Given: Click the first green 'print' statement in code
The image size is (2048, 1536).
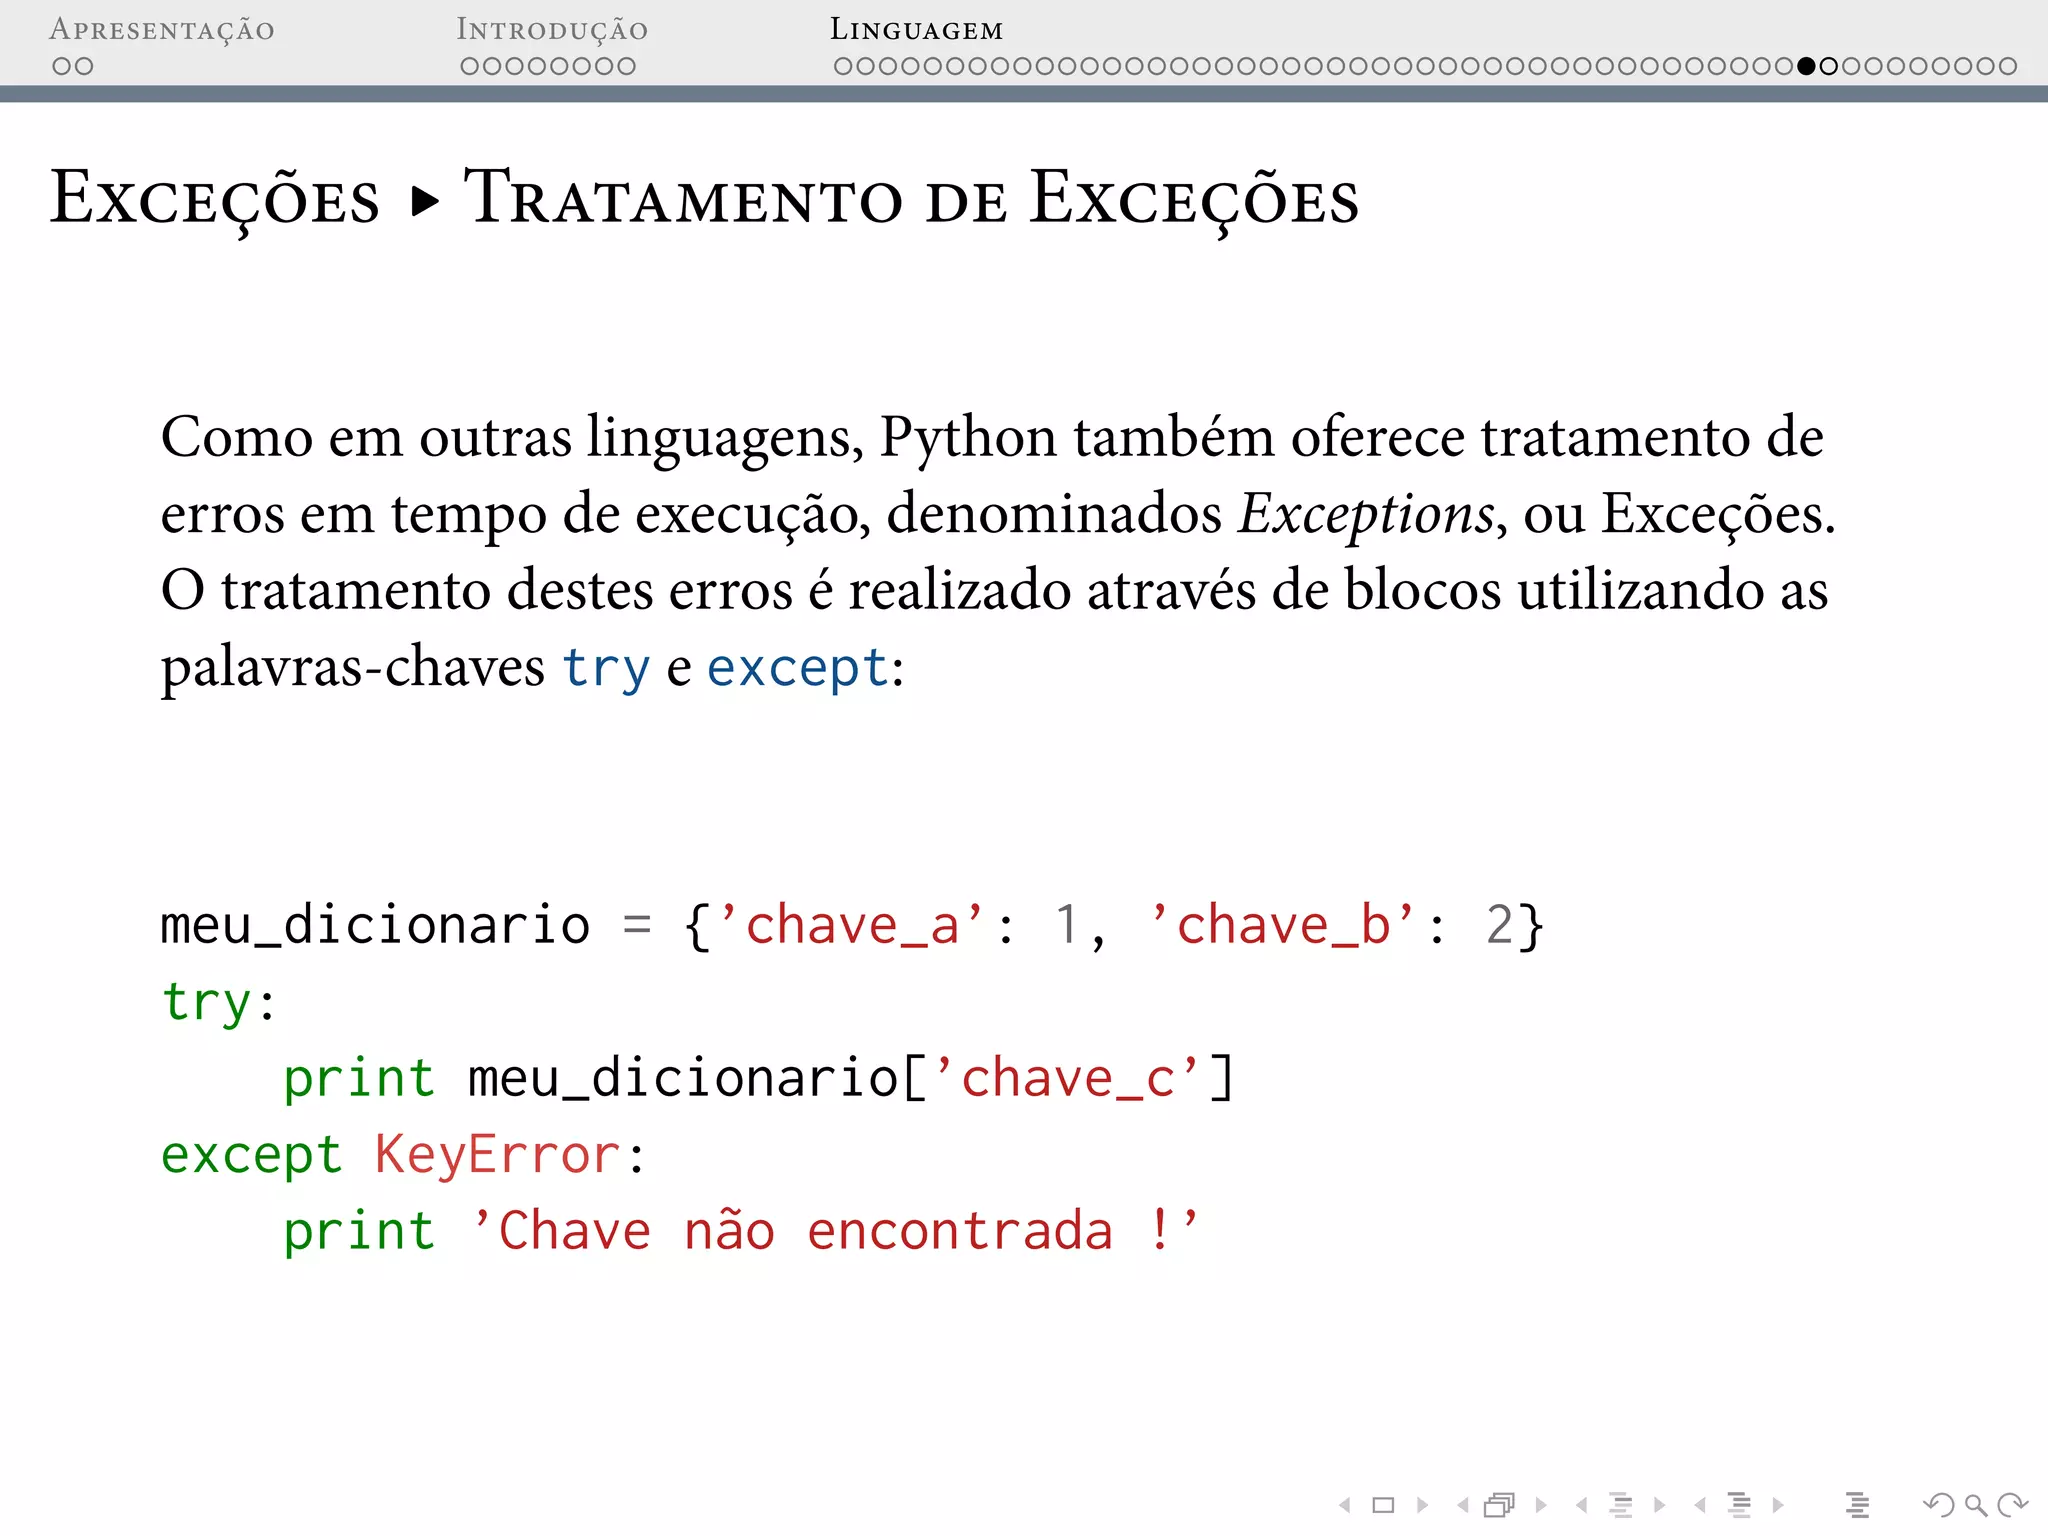Looking at the screenshot, I should pyautogui.click(x=359, y=1079).
